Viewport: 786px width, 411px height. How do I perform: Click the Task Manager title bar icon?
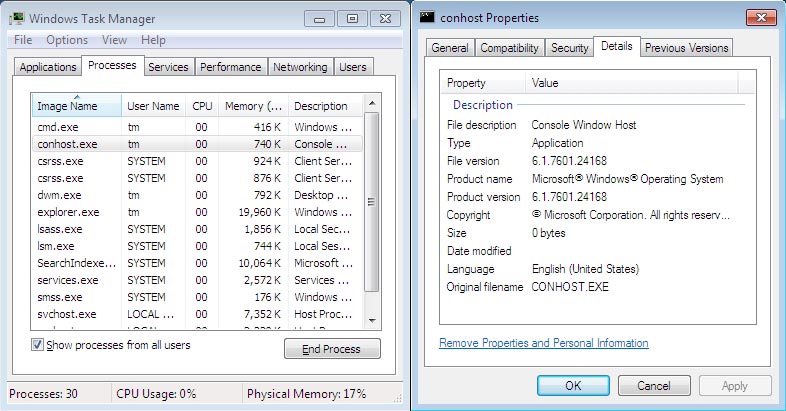[17, 19]
